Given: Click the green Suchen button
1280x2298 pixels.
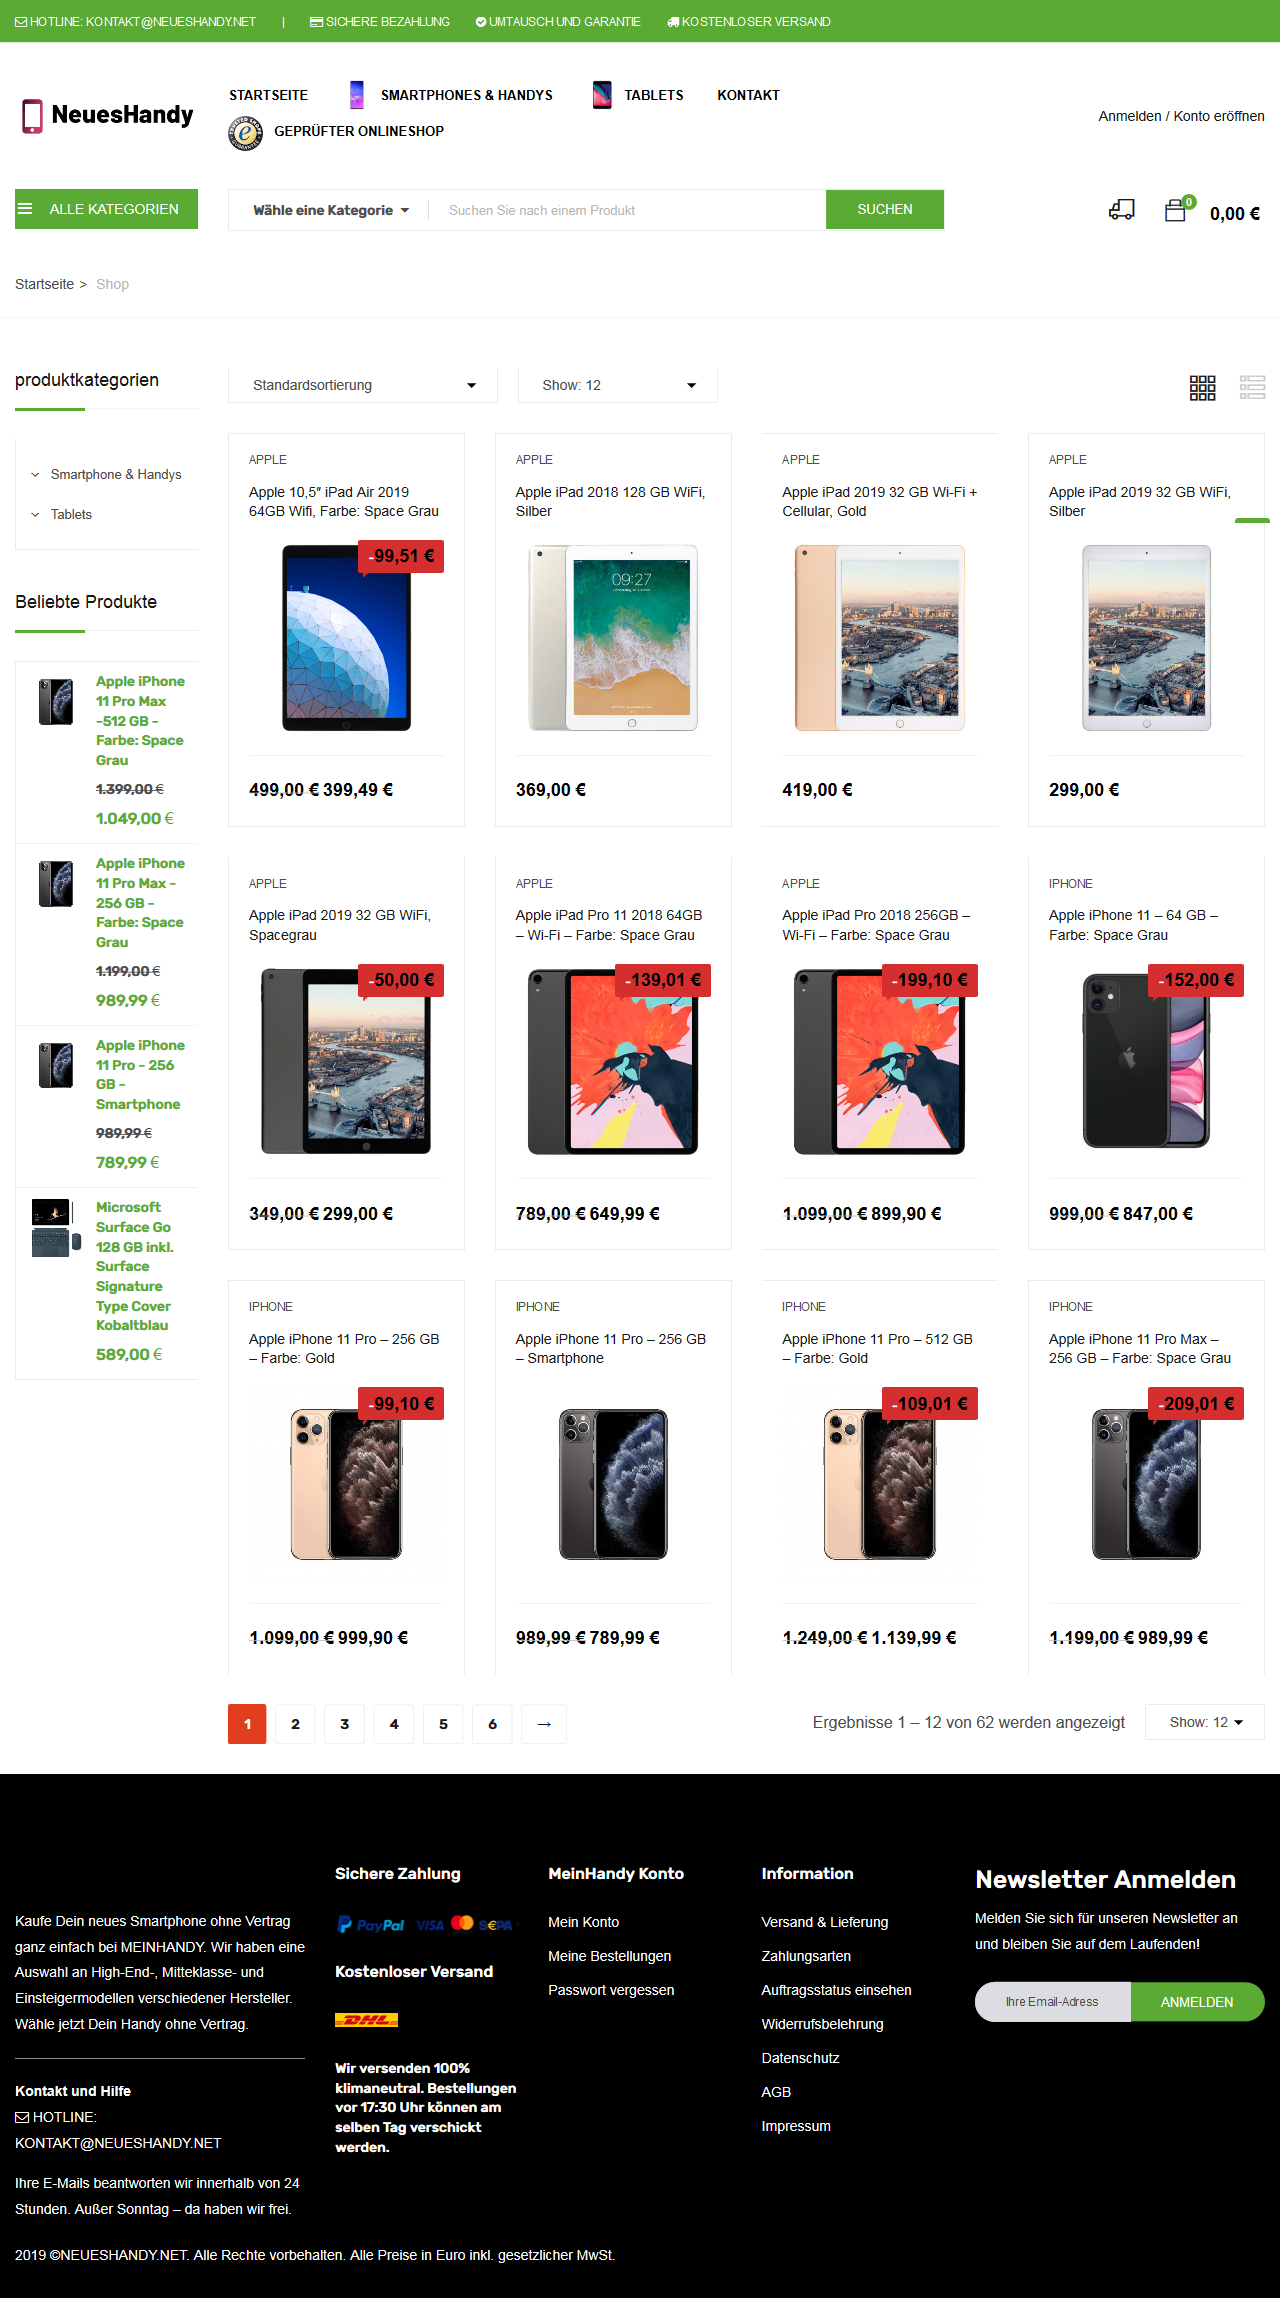Looking at the screenshot, I should [x=885, y=210].
